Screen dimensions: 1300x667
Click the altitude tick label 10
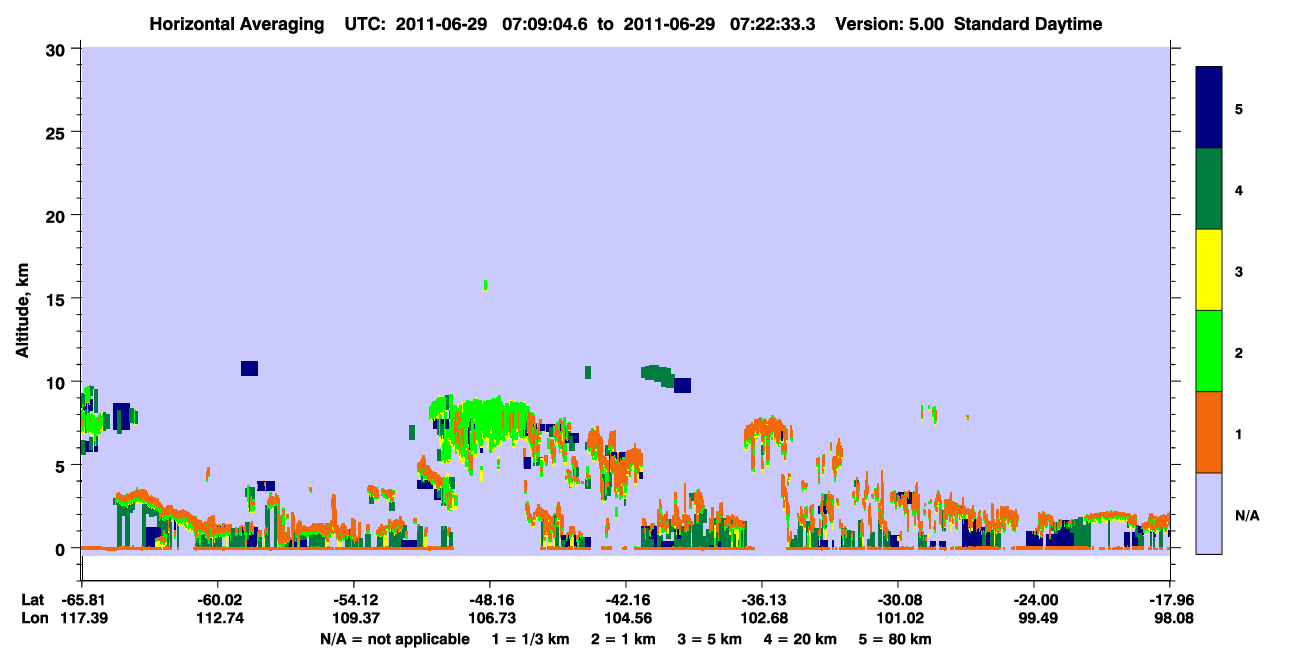58,382
